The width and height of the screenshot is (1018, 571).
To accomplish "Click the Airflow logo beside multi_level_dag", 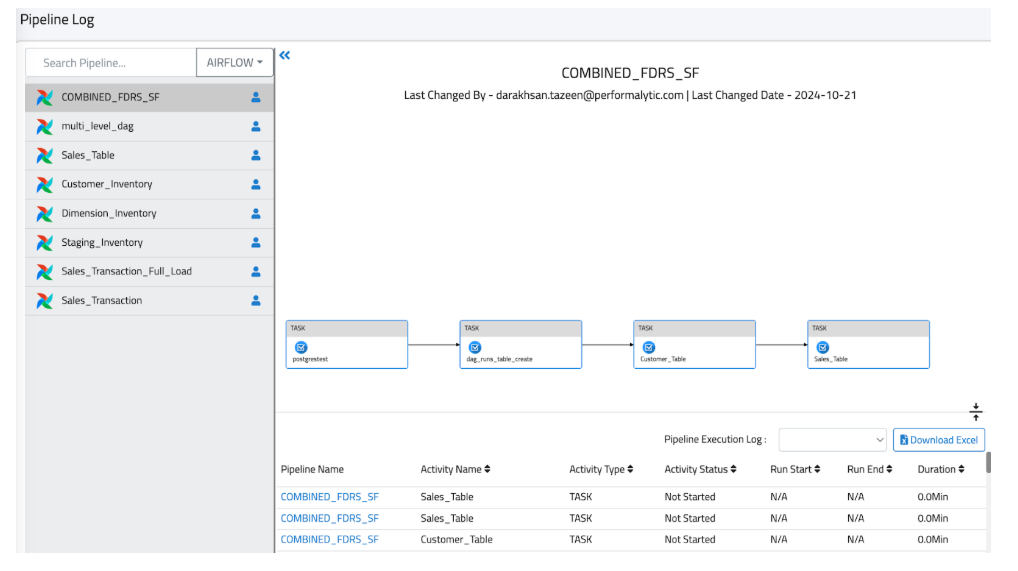I will (45, 127).
